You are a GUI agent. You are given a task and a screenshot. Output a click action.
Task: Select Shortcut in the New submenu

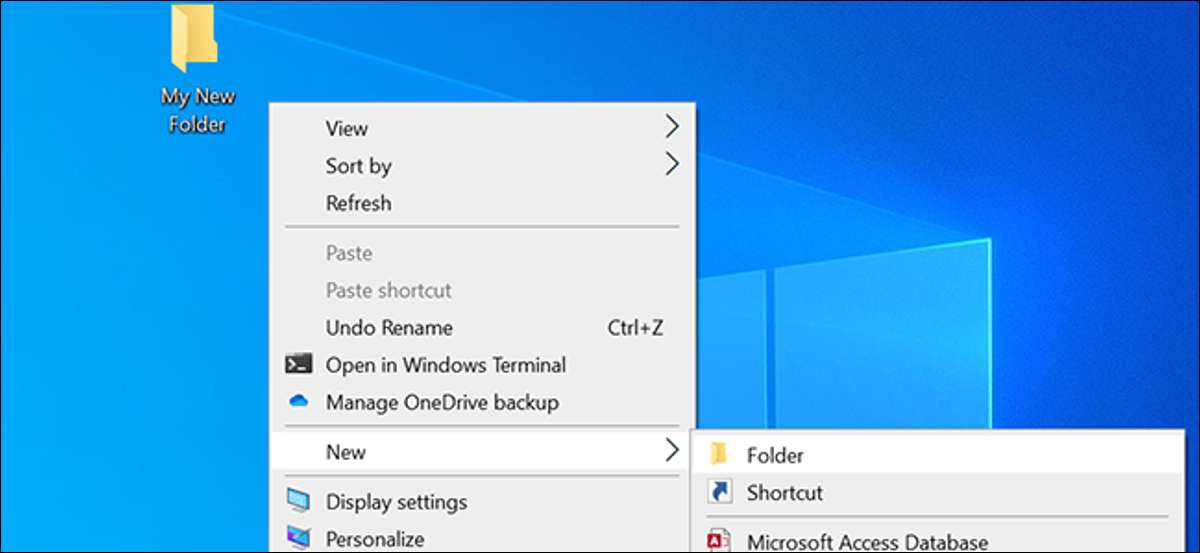pos(784,493)
